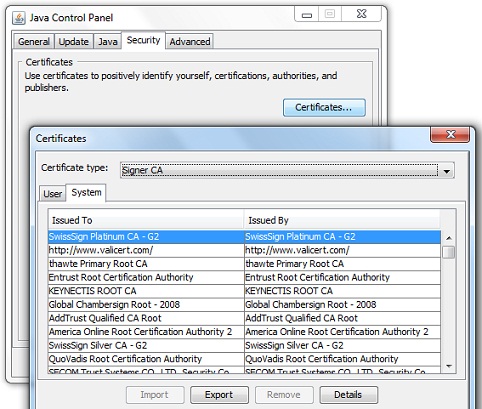Click thawte Primary Root CA in Issued By
Screen dimensions: 482x409
click(x=342, y=264)
